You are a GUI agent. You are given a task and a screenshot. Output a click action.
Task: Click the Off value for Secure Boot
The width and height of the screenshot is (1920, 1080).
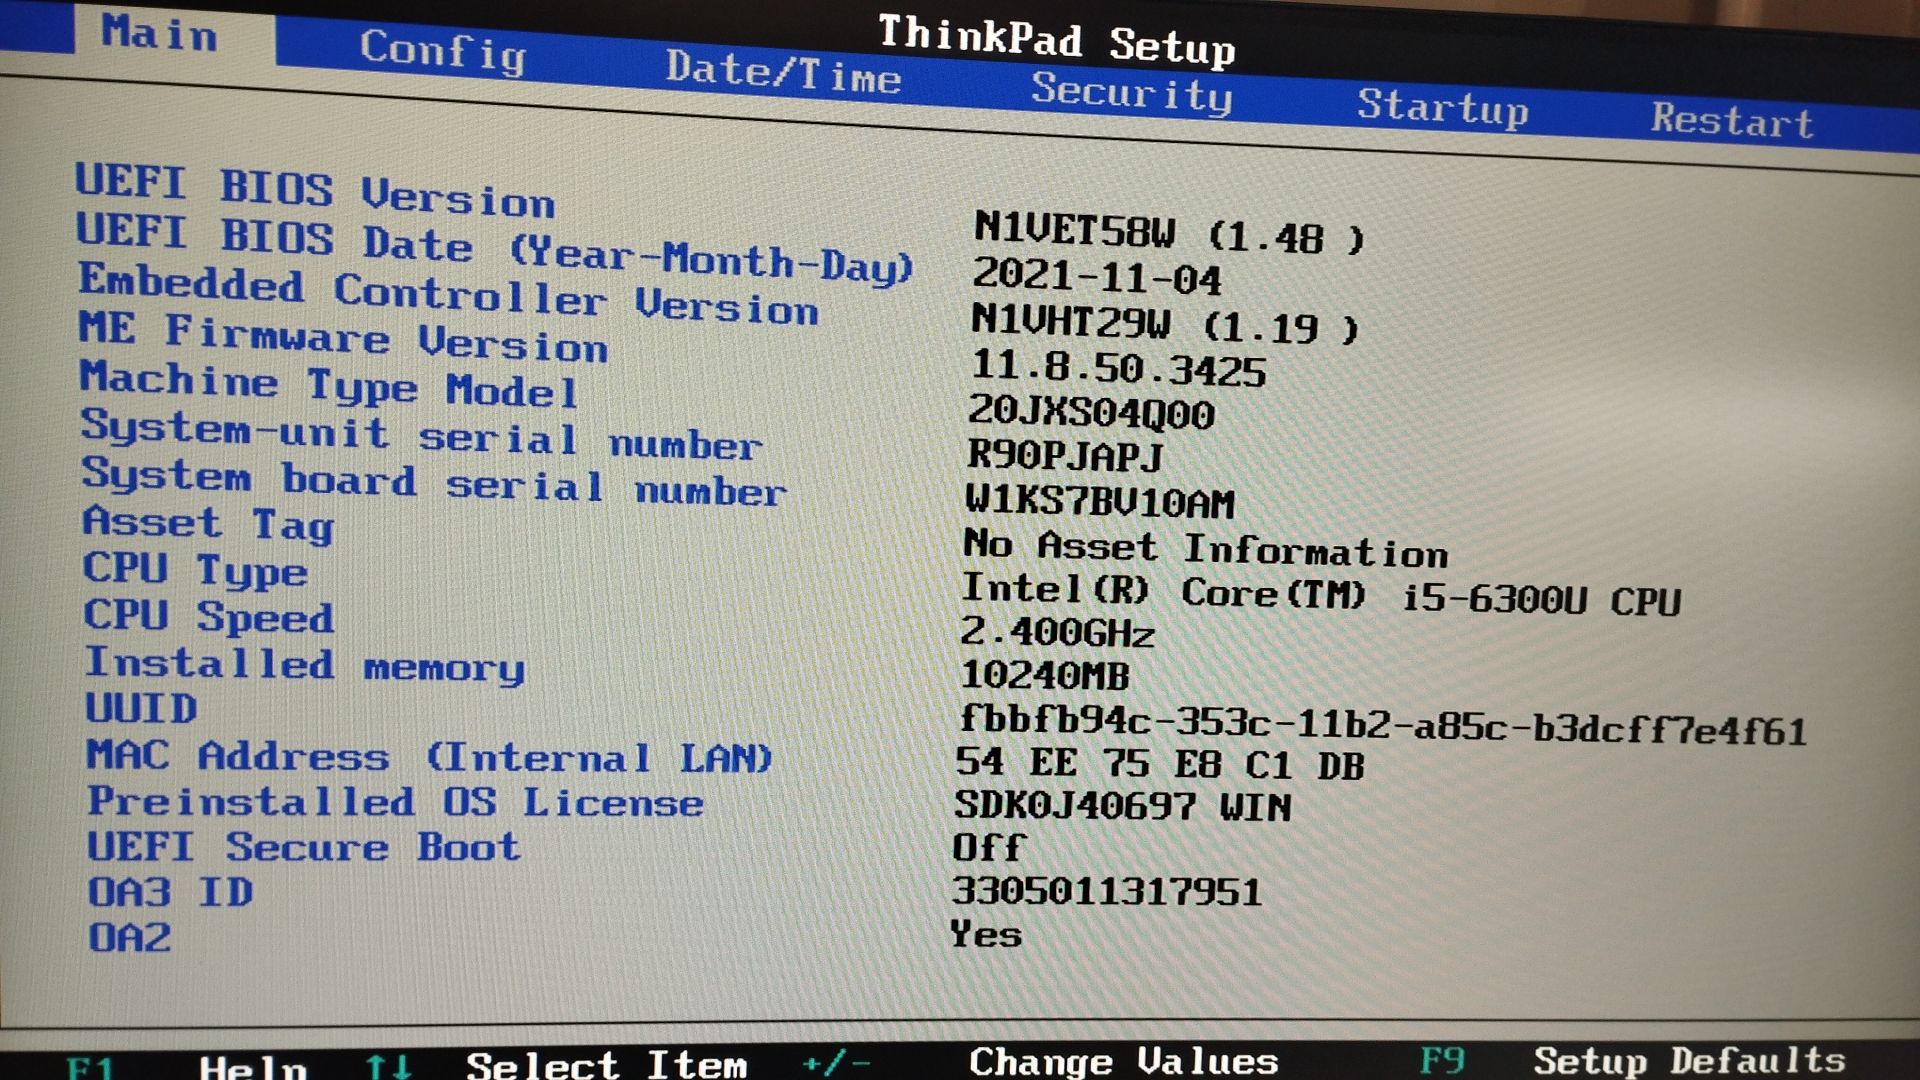988,848
